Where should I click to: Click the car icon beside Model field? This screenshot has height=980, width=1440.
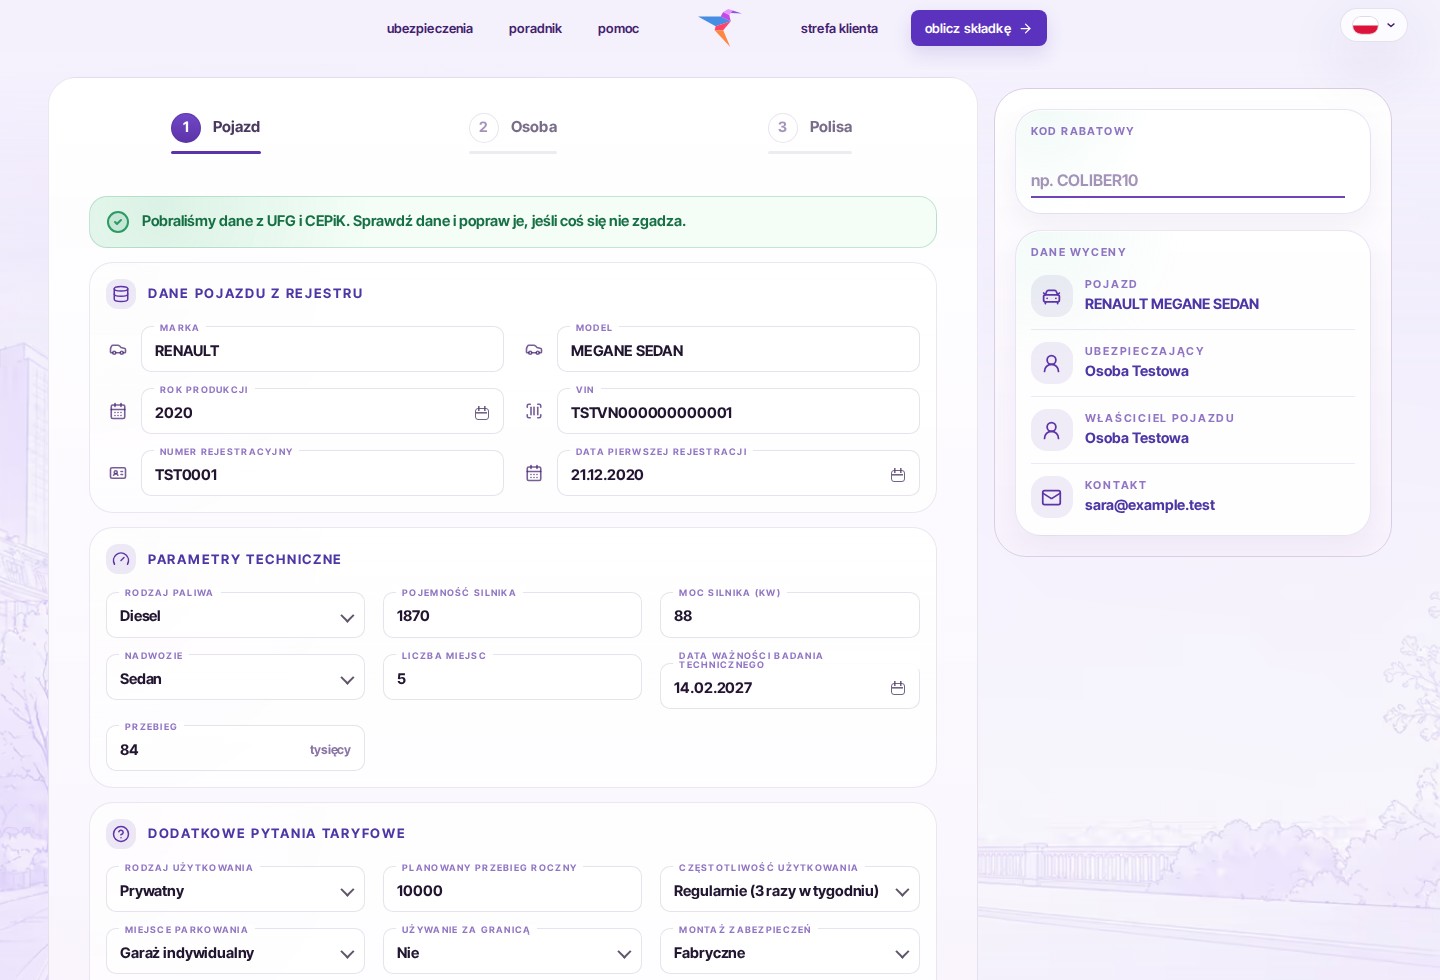click(534, 350)
